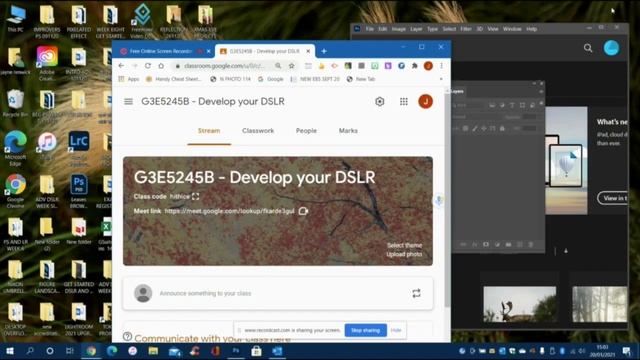
Task: Switch to Free Online Screen Recorder tab
Action: (160, 51)
